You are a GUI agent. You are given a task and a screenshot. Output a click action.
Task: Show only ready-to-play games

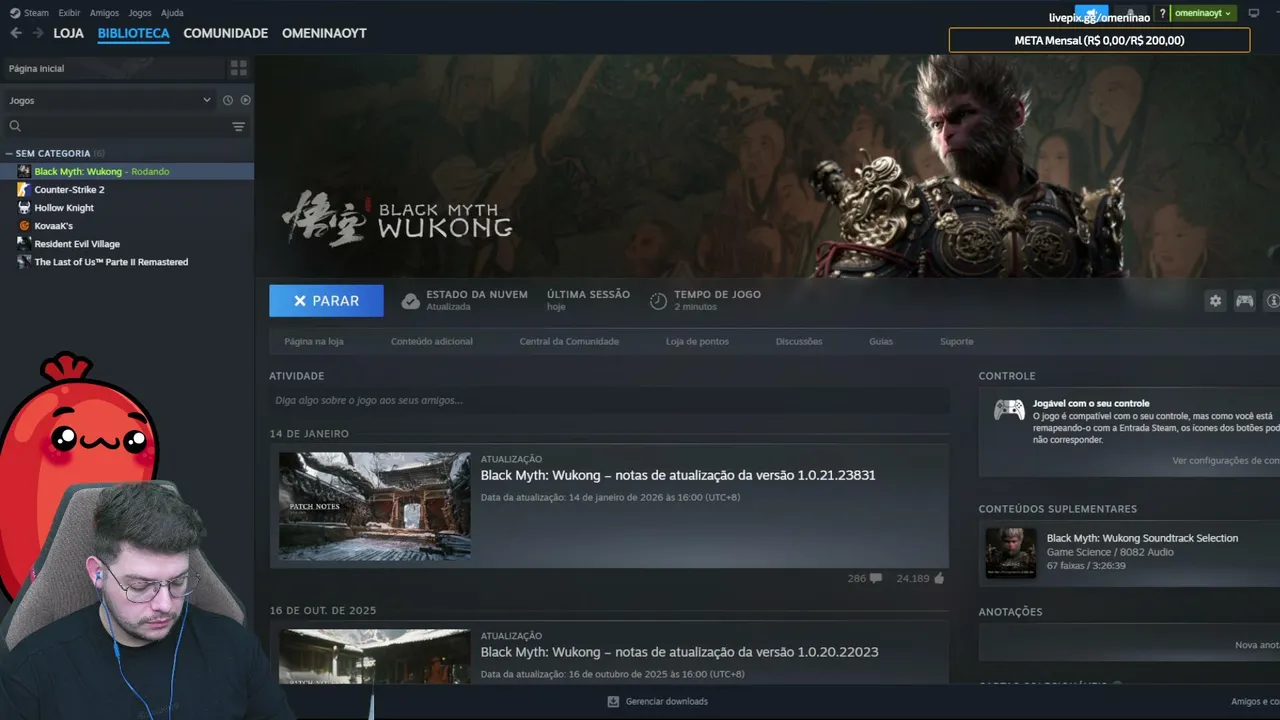point(245,100)
